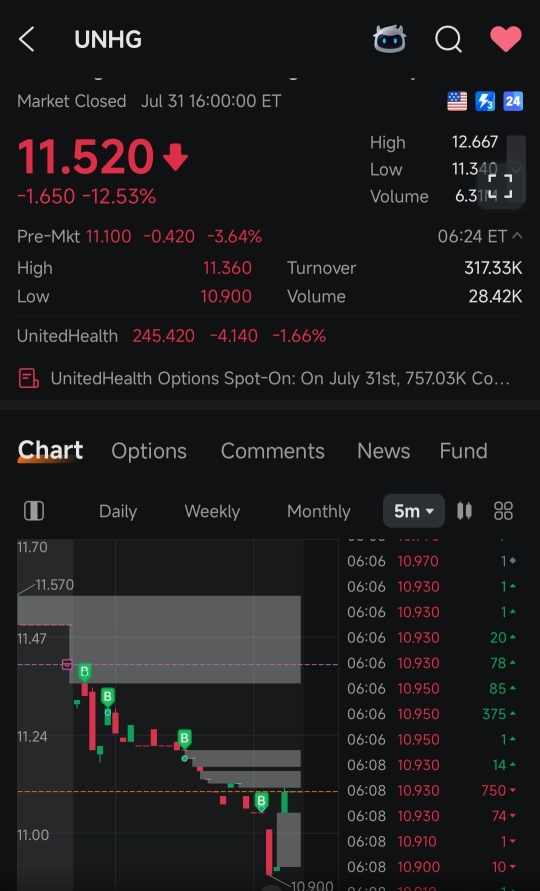Open the News tab

[384, 451]
